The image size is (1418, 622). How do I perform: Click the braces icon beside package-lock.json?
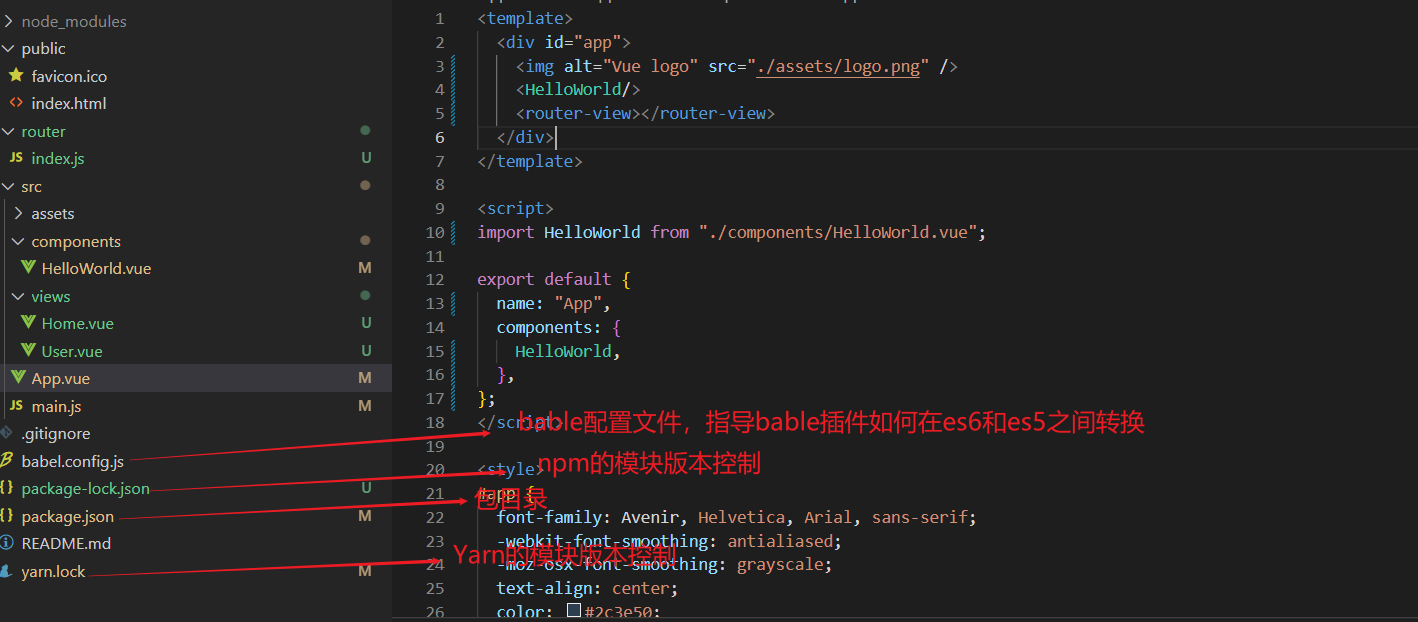(7, 488)
